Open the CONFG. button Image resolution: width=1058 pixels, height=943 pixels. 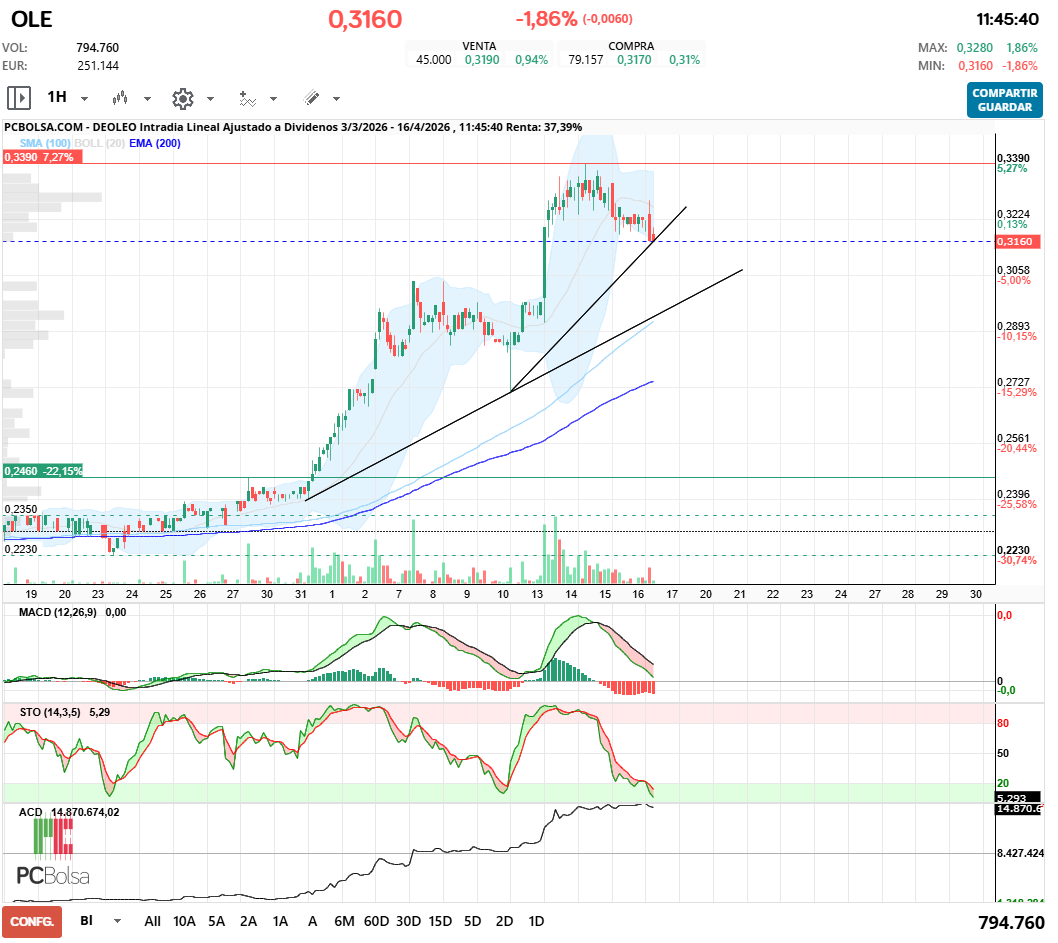click(31, 921)
